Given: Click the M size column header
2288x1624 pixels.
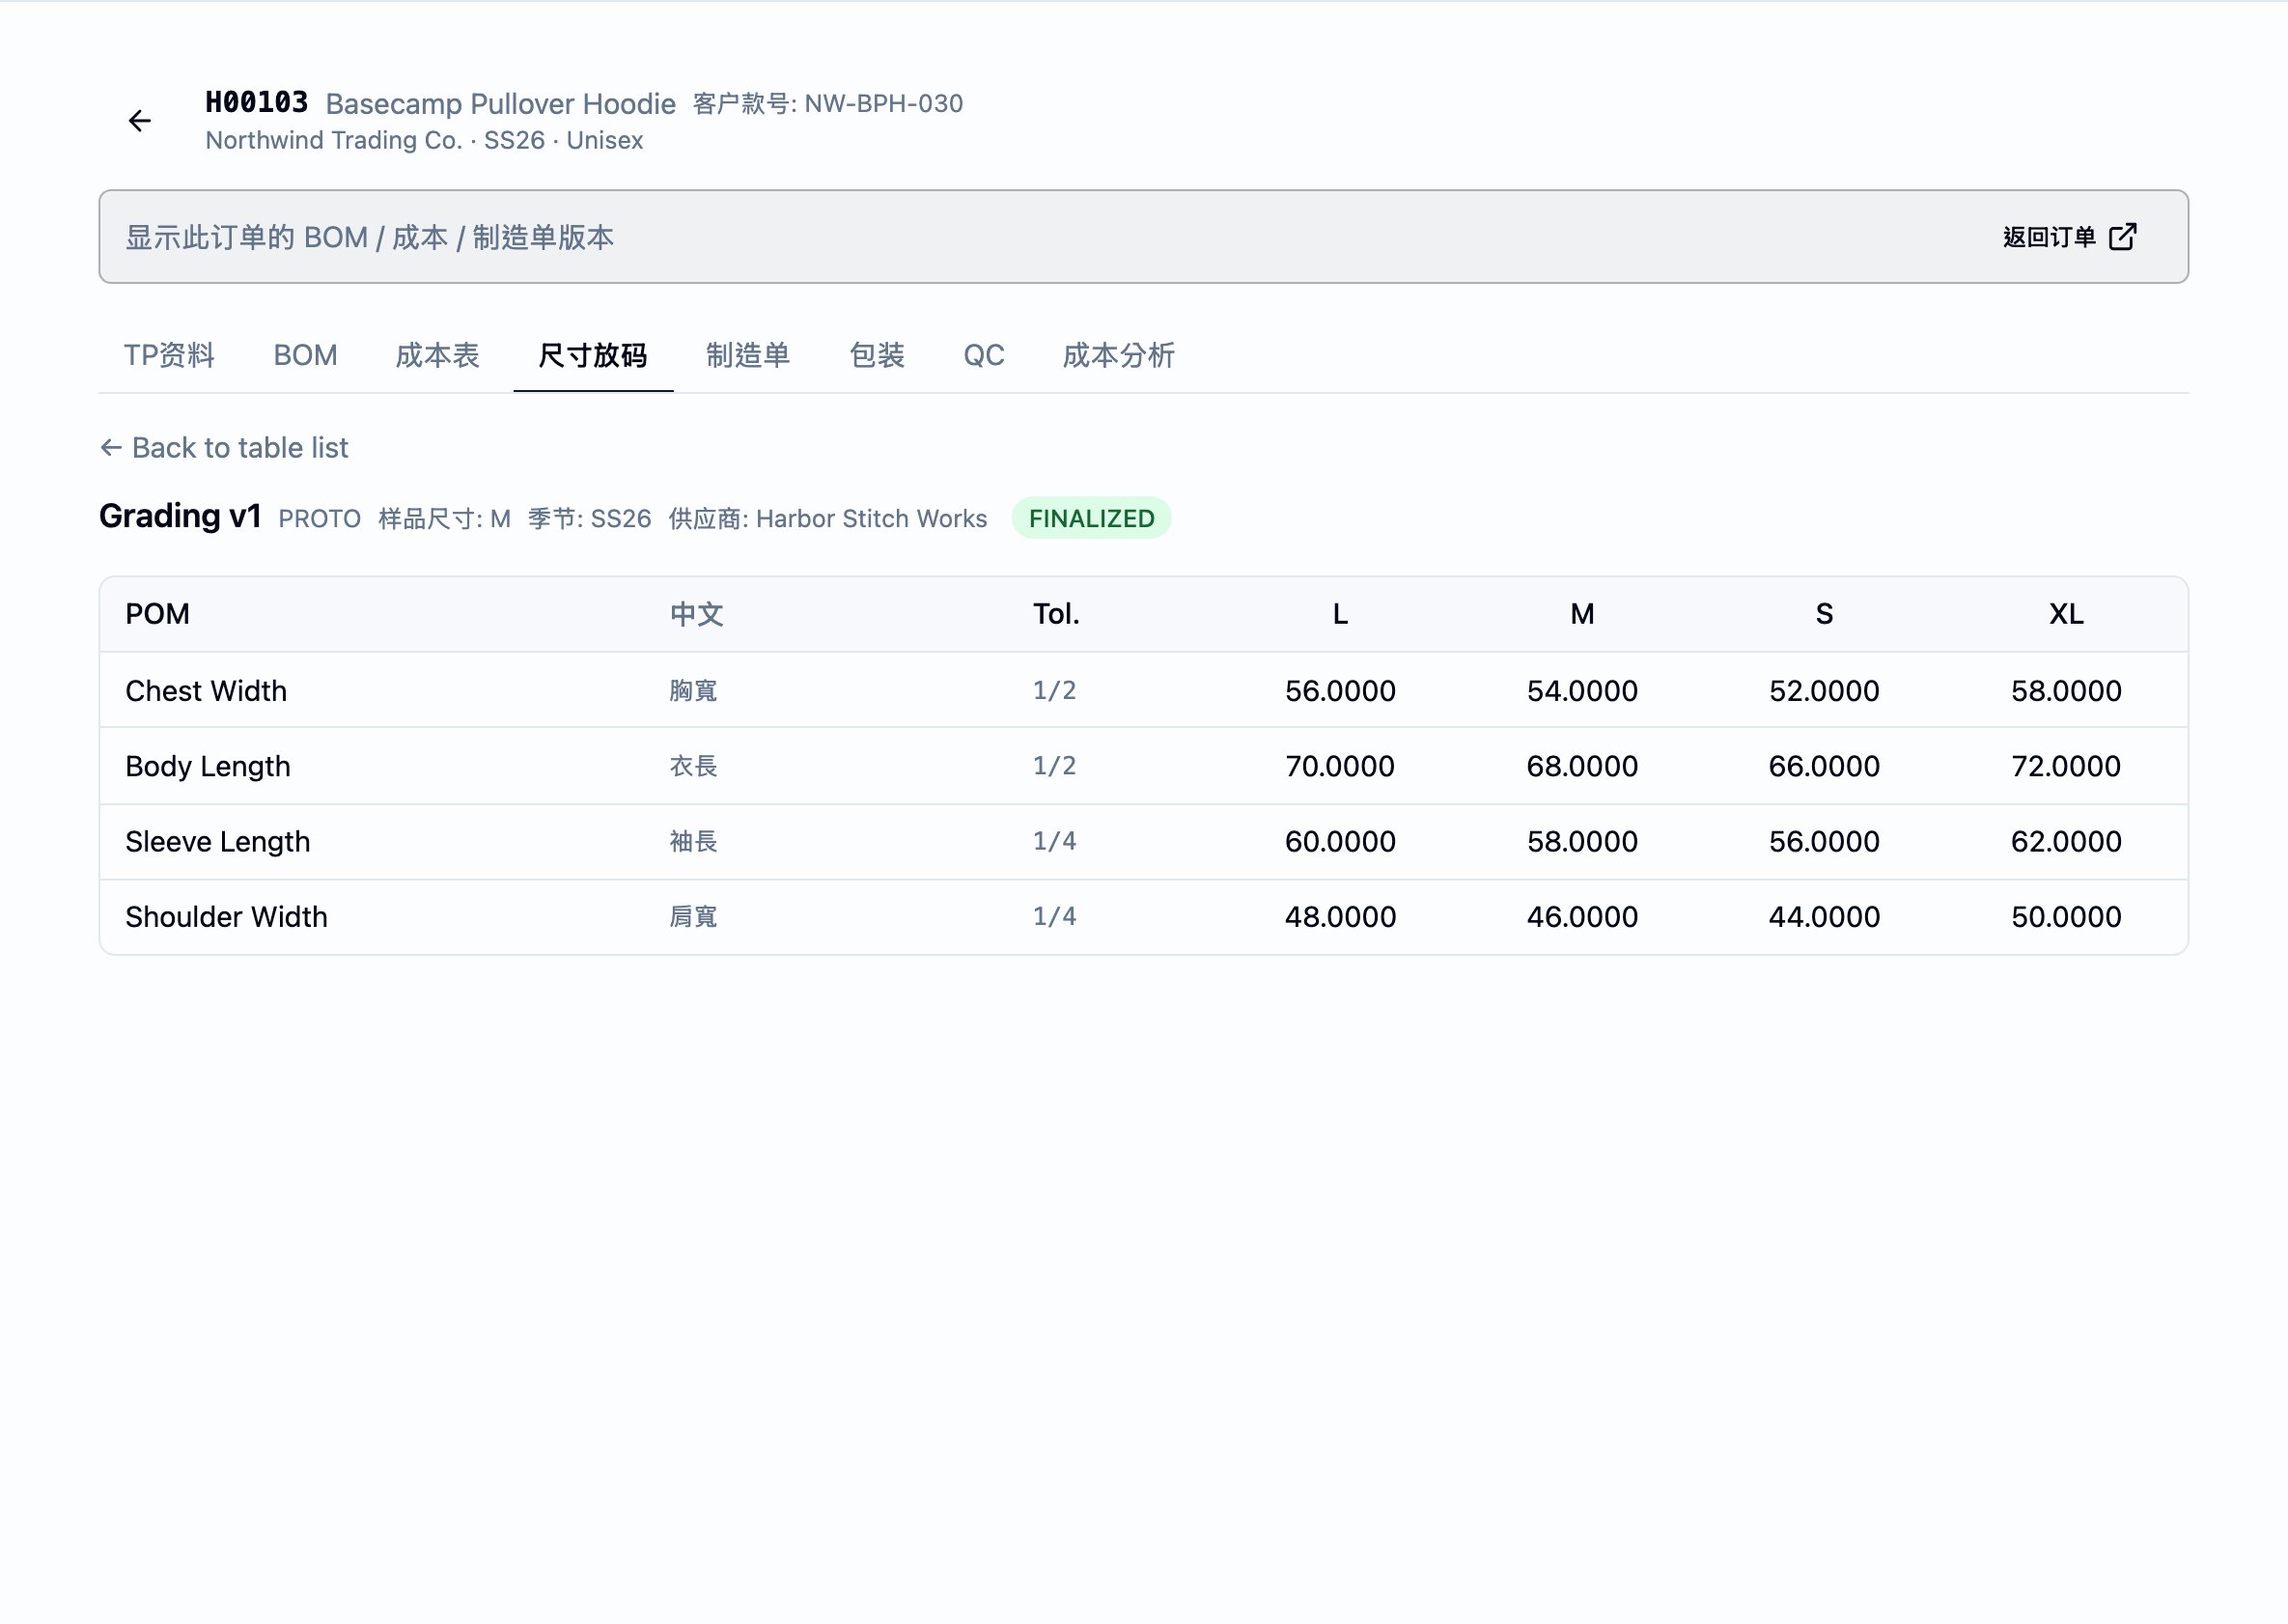Looking at the screenshot, I should [x=1582, y=614].
